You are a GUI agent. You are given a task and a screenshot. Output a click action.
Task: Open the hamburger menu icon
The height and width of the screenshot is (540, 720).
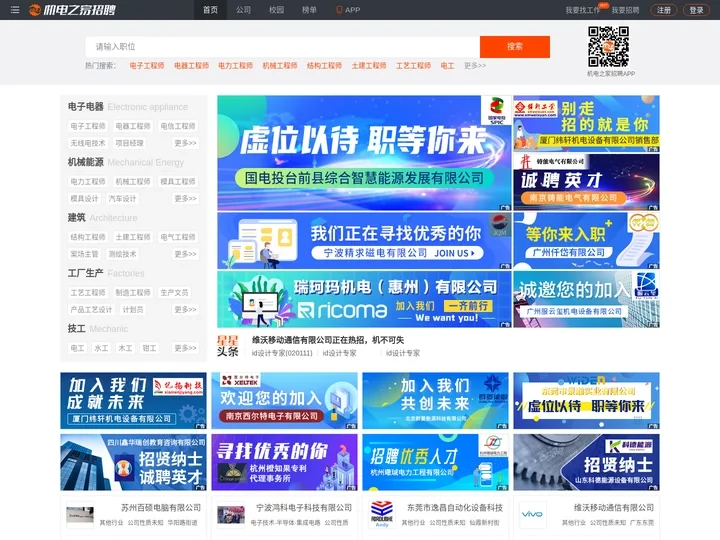15,10
